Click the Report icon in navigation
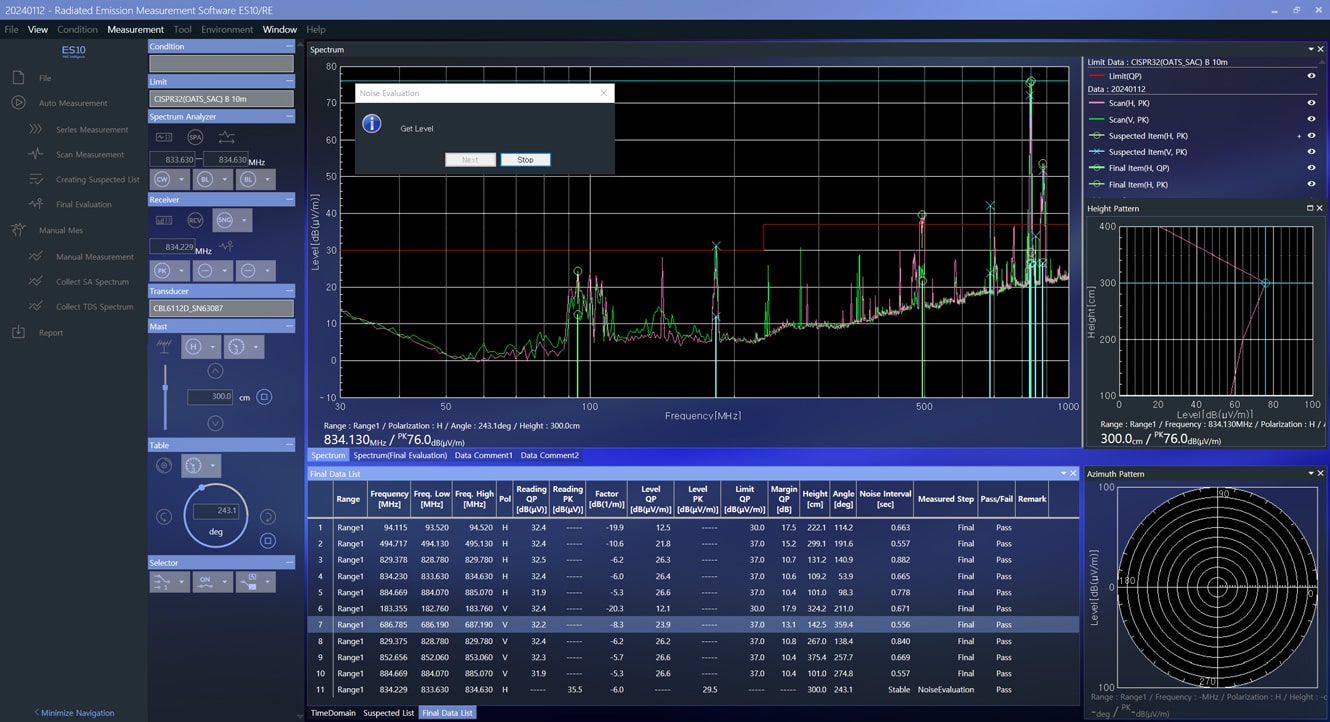This screenshot has height=722, width=1330. (18, 332)
